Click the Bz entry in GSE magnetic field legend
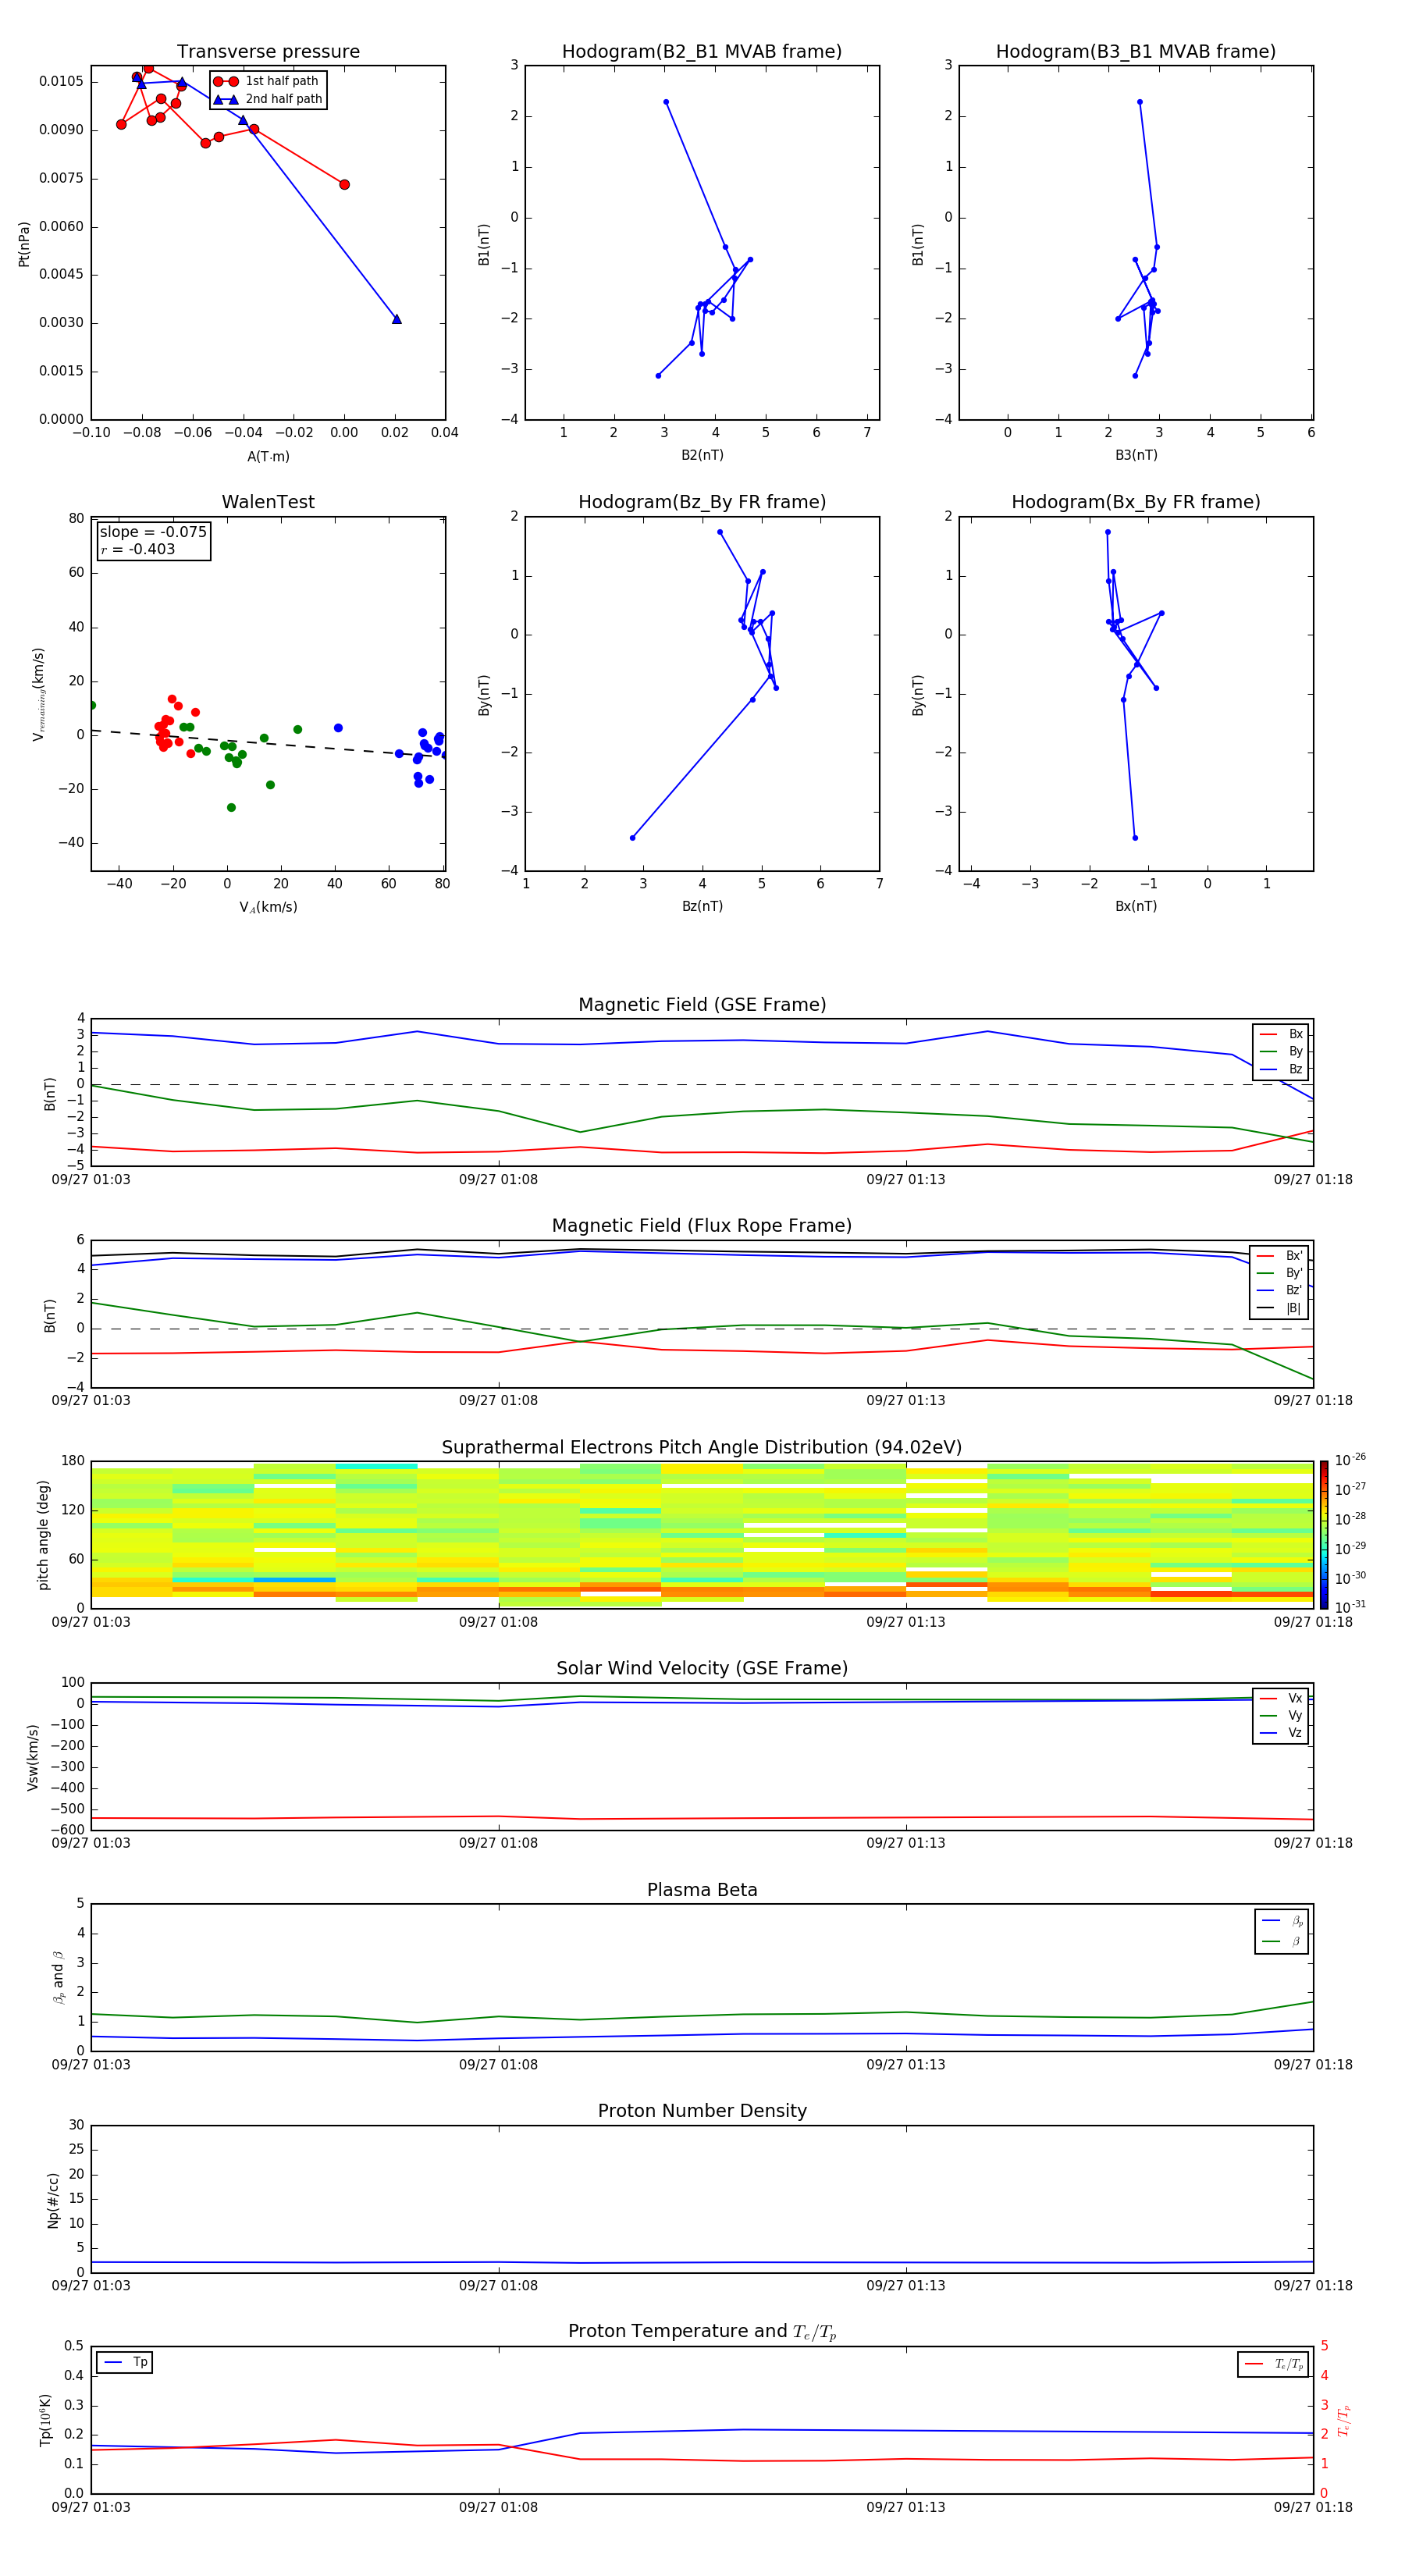 [x=1281, y=1069]
